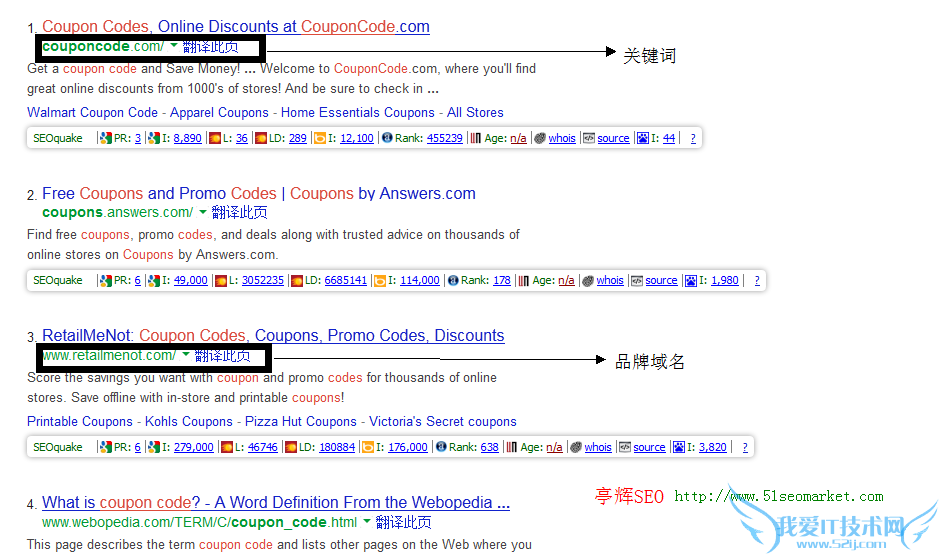Viewport: 944px width, 559px height.
Task: Click the whois fingerprint icon in couponcode.com bar
Action: tap(540, 138)
